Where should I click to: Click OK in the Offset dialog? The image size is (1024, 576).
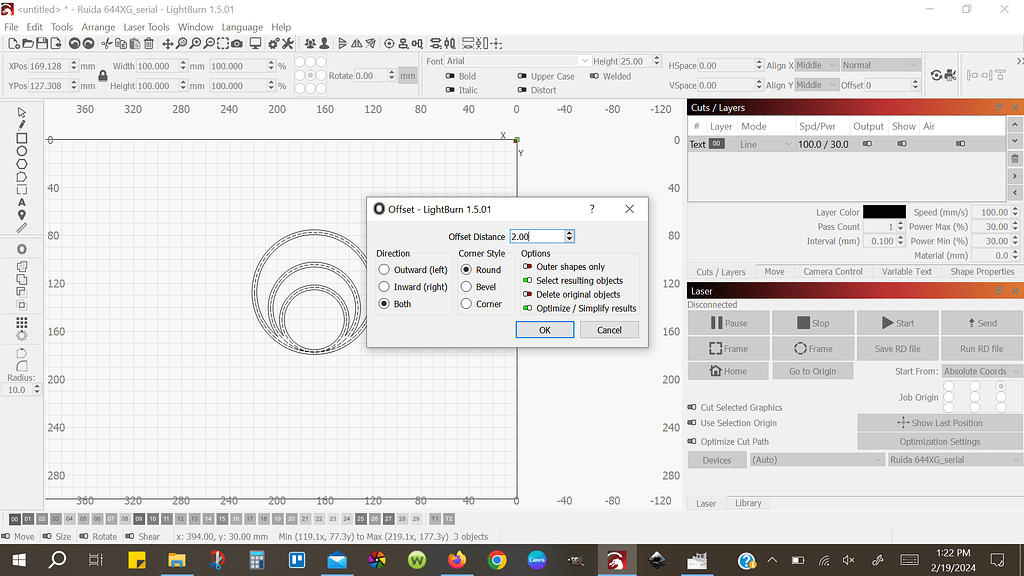coord(545,329)
